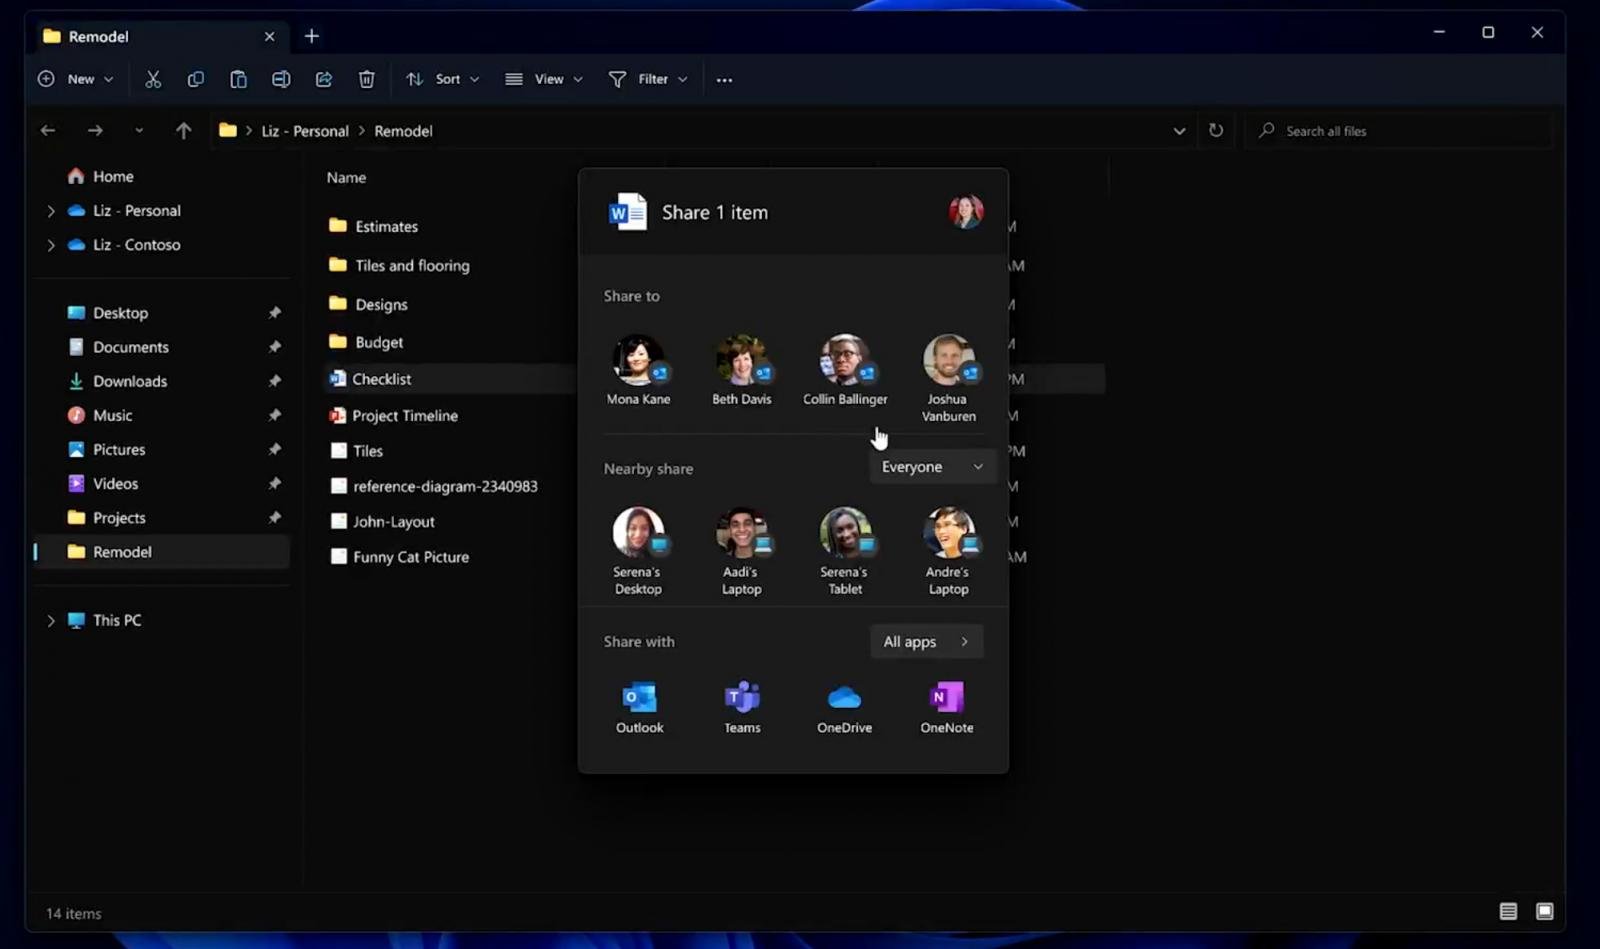Image resolution: width=1600 pixels, height=949 pixels.
Task: Choose OneNote in Share with section
Action: tap(946, 707)
